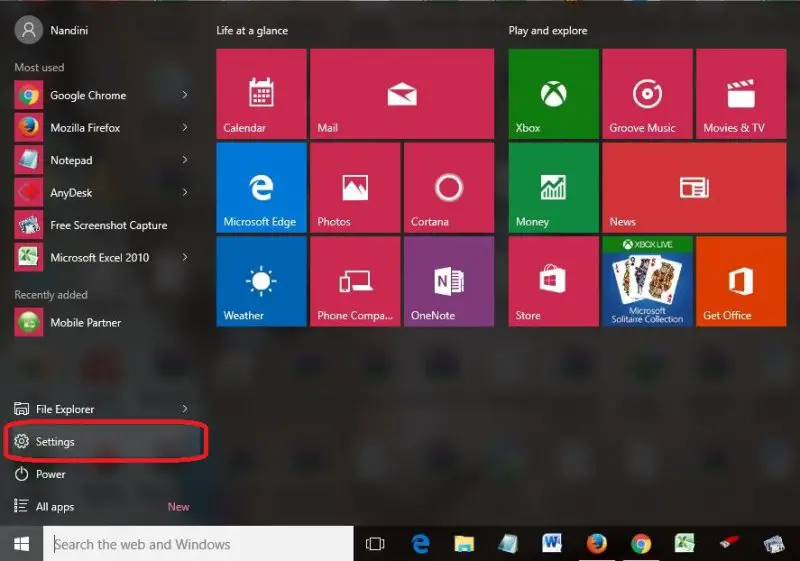Open Screenshot Capture icon on taskbar
Screen dimensions: 800x561
pyautogui.click(x=773, y=544)
